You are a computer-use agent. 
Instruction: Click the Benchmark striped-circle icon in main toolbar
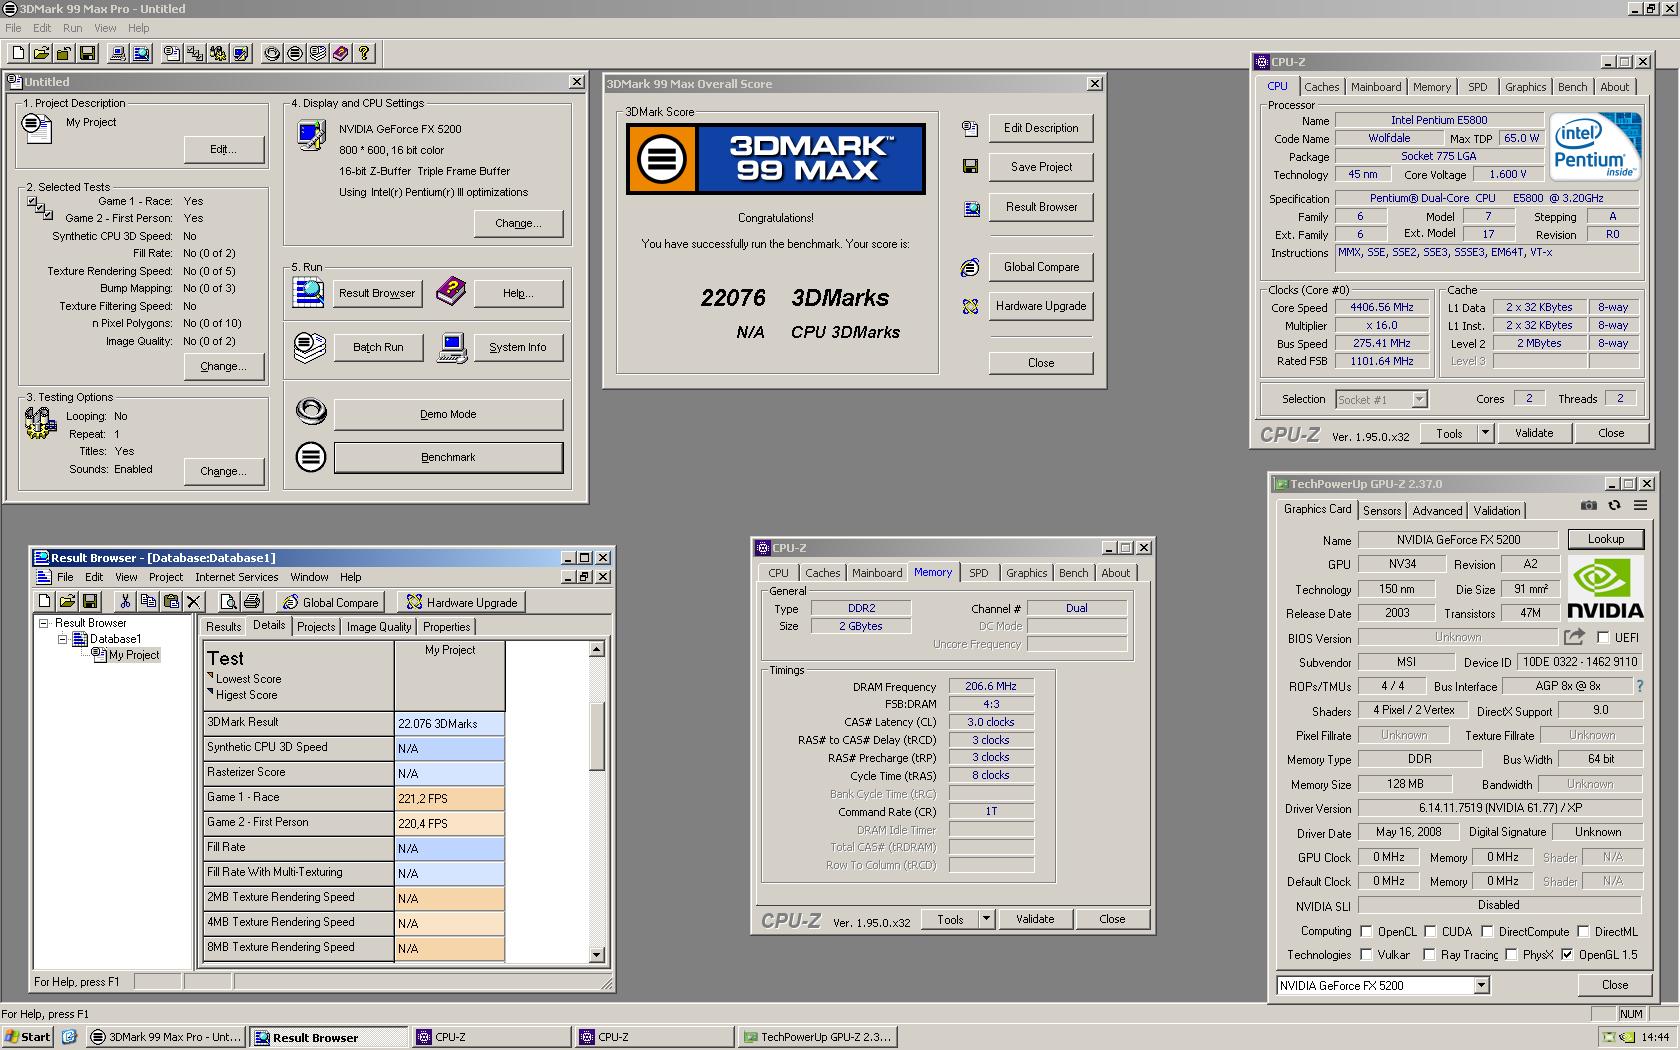295,53
